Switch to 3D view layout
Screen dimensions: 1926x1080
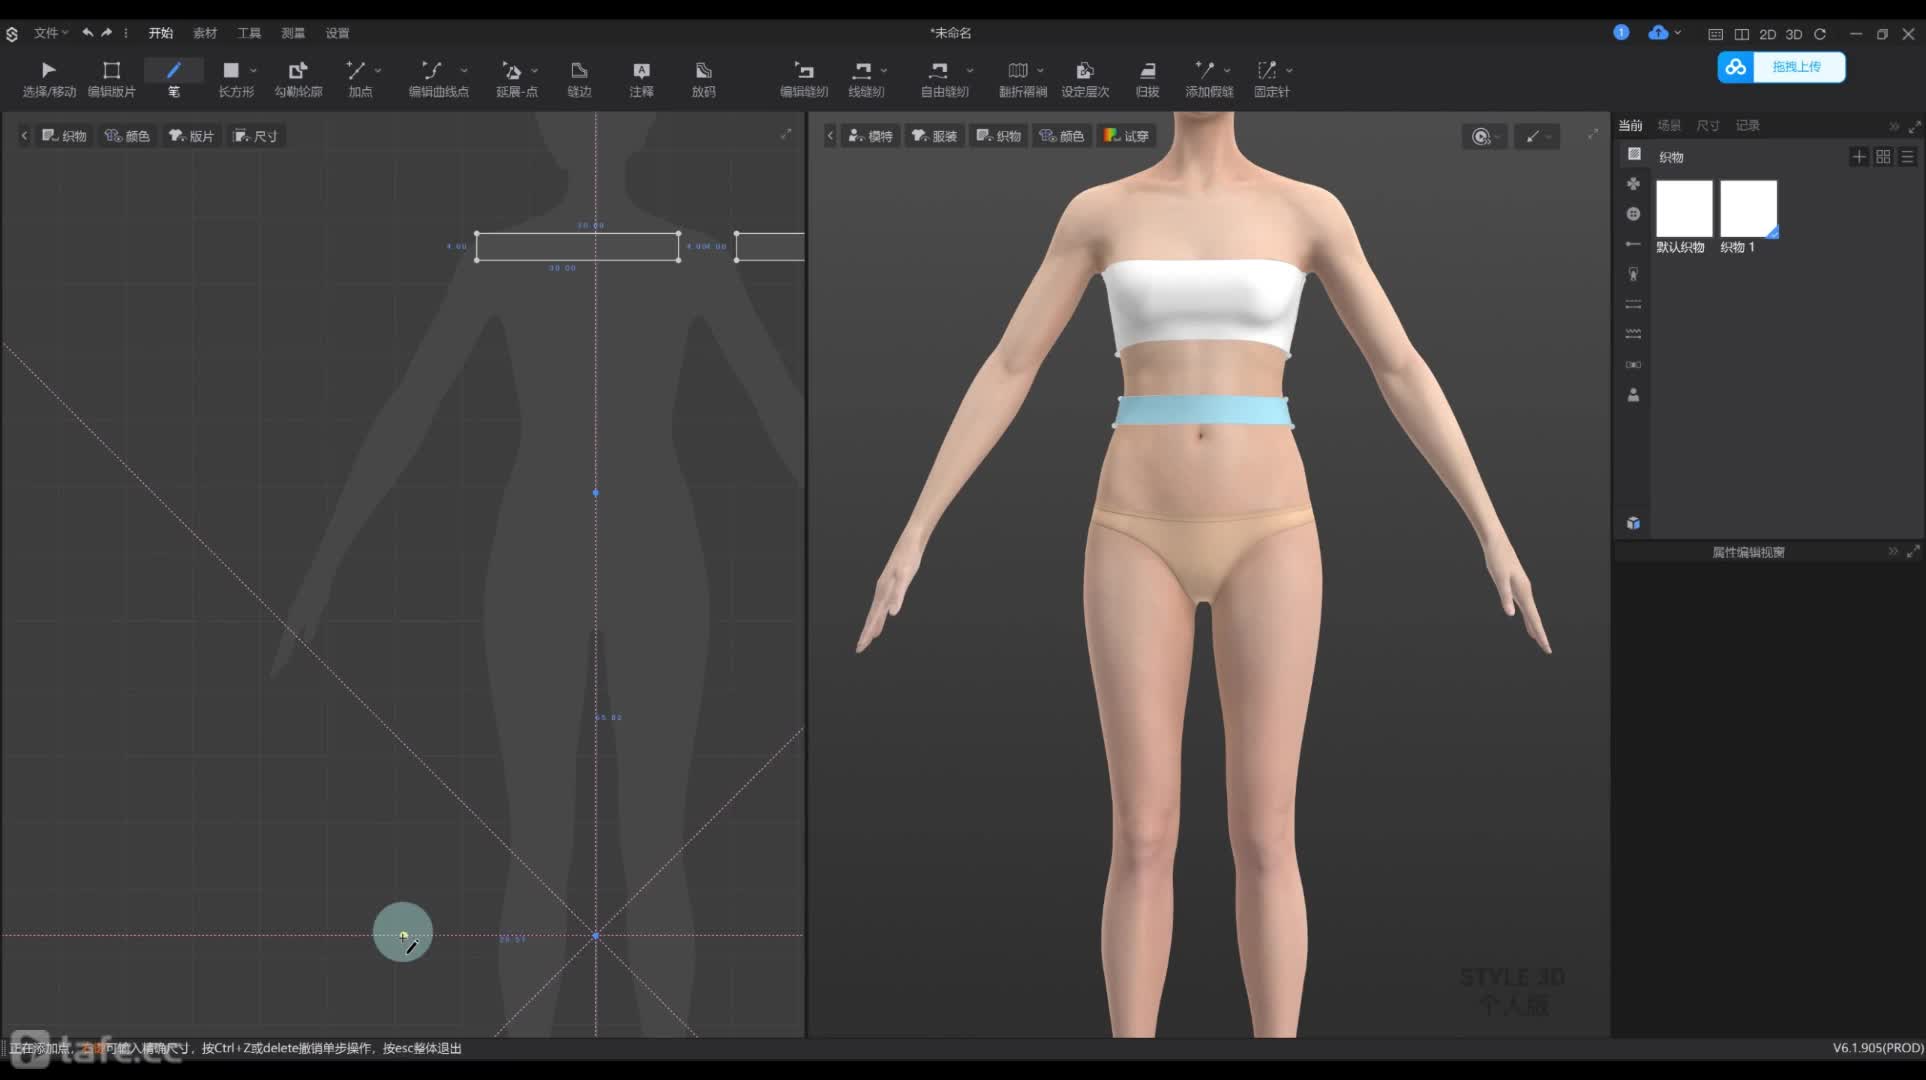click(1794, 34)
